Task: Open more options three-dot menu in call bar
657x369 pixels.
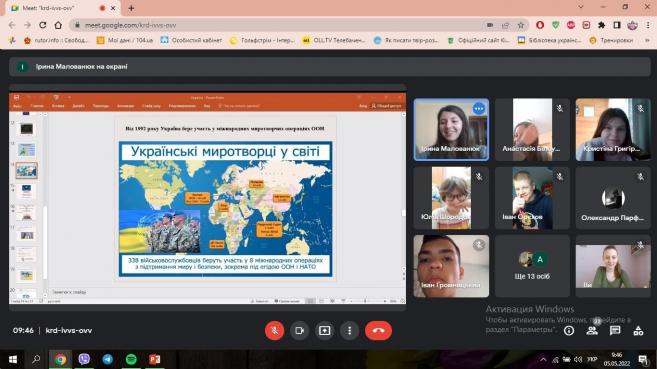Action: [349, 330]
